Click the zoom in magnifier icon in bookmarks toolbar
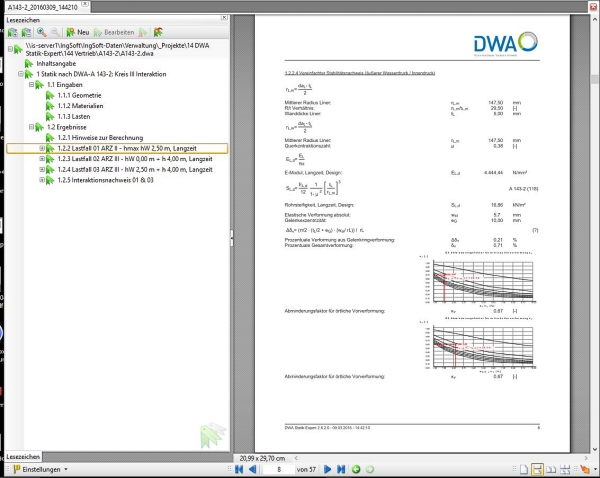The width and height of the screenshot is (600, 478). tap(41, 32)
